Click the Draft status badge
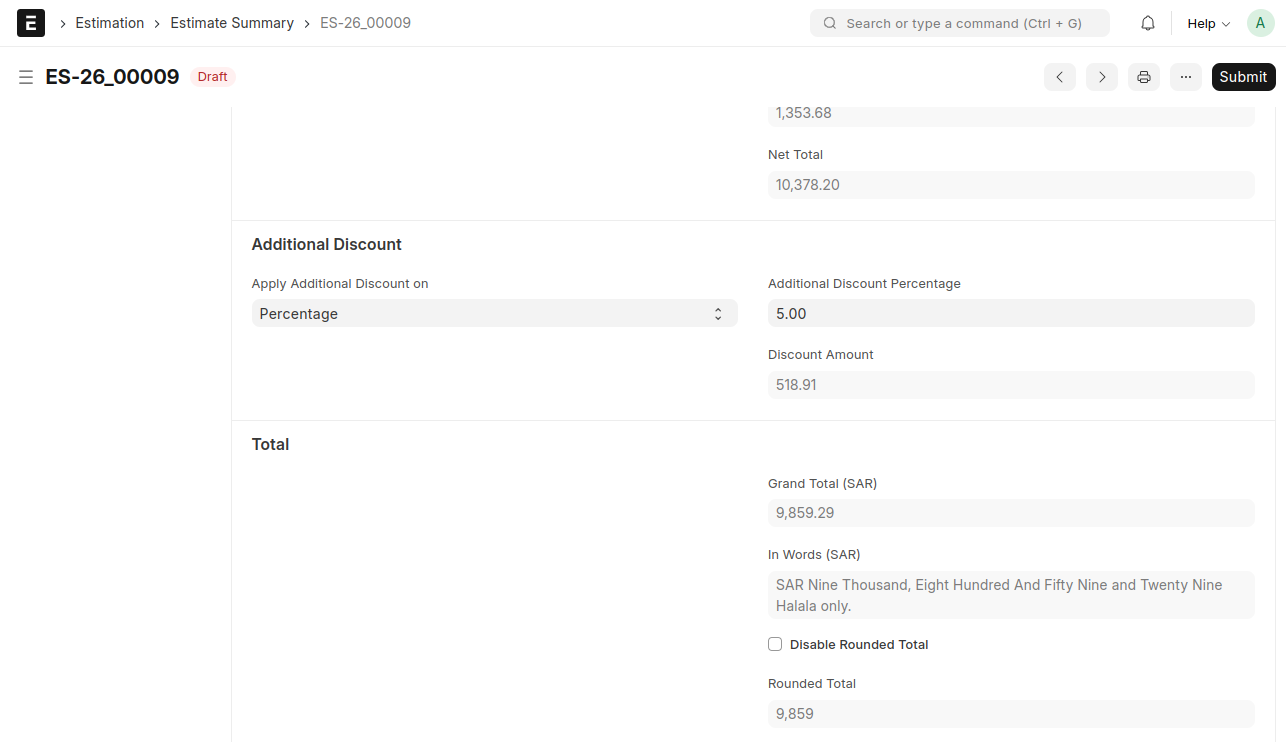The width and height of the screenshot is (1286, 742). coord(212,77)
